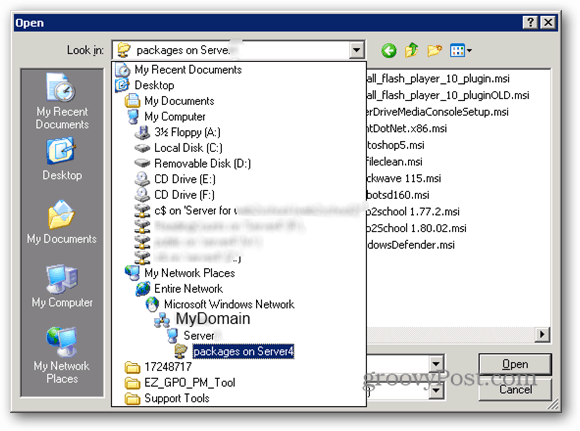
Task: Click the horizontal scrollbar track
Action: [451, 334]
